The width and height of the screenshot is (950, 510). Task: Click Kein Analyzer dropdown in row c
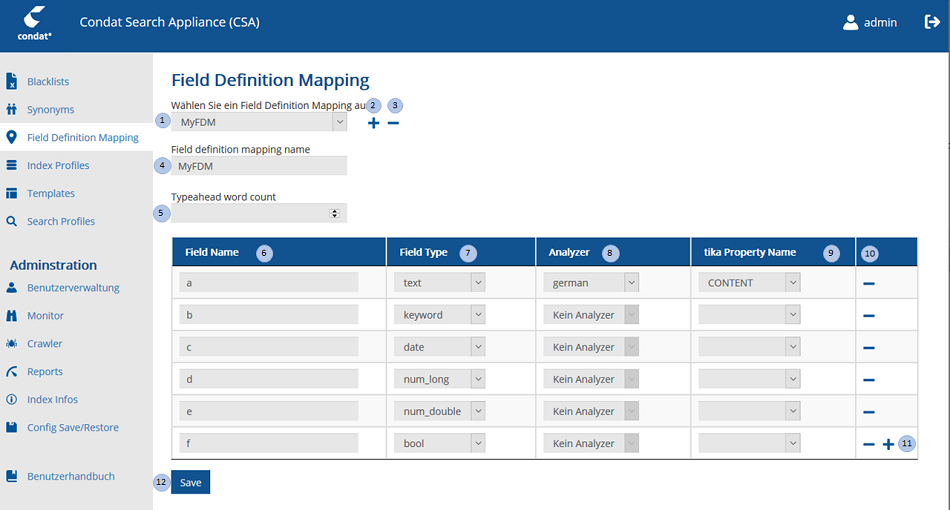point(591,346)
